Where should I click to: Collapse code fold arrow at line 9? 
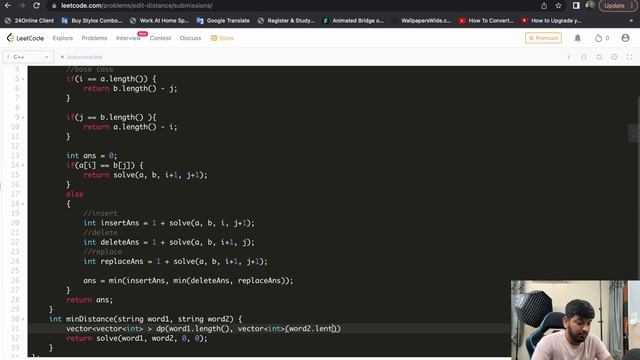pos(23,117)
